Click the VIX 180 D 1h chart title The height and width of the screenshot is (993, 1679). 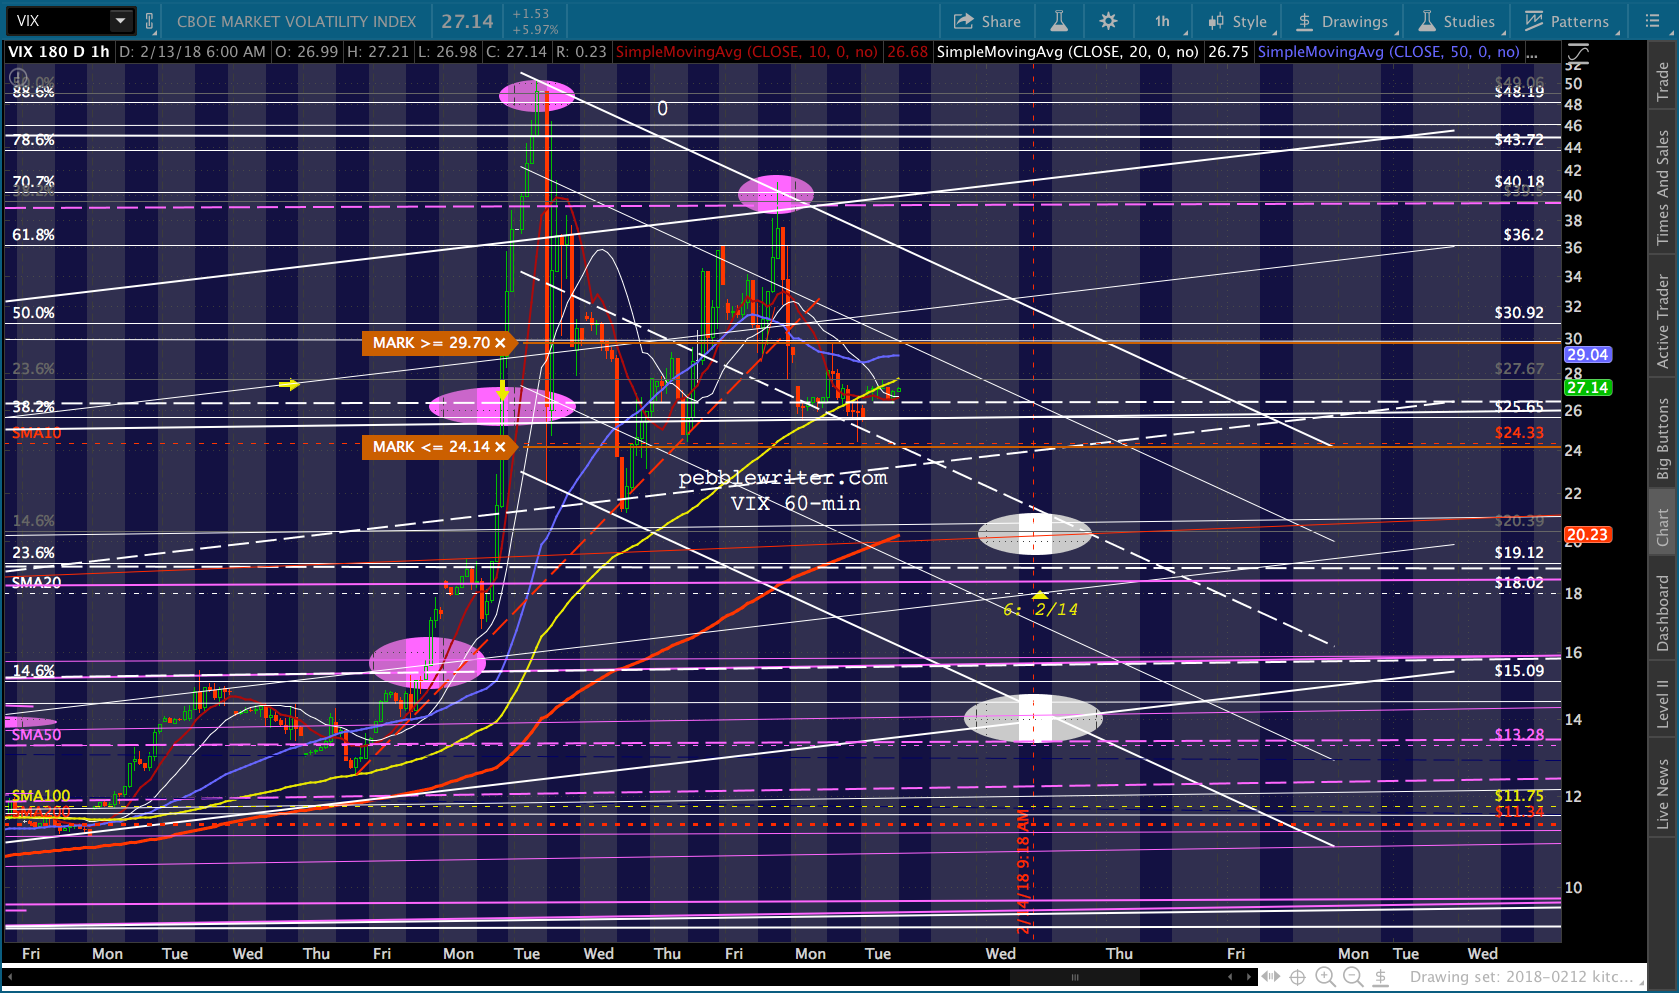click(59, 52)
